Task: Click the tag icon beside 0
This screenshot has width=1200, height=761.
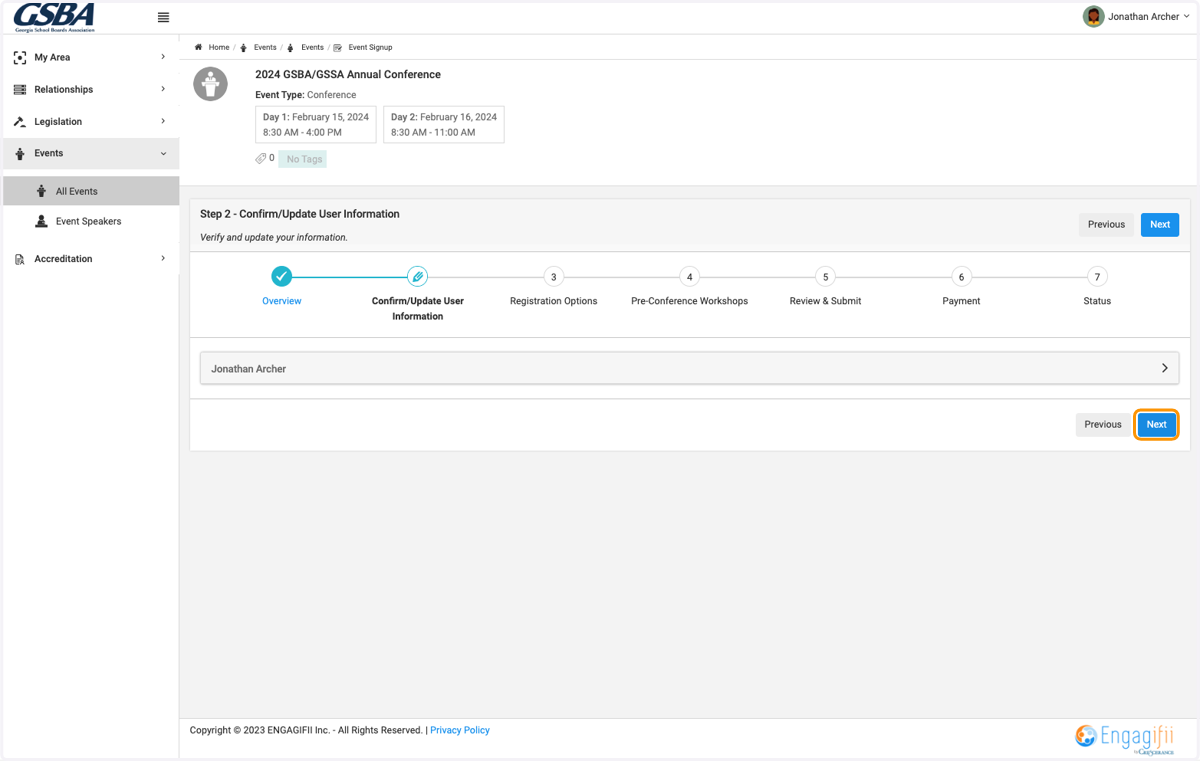Action: point(260,158)
